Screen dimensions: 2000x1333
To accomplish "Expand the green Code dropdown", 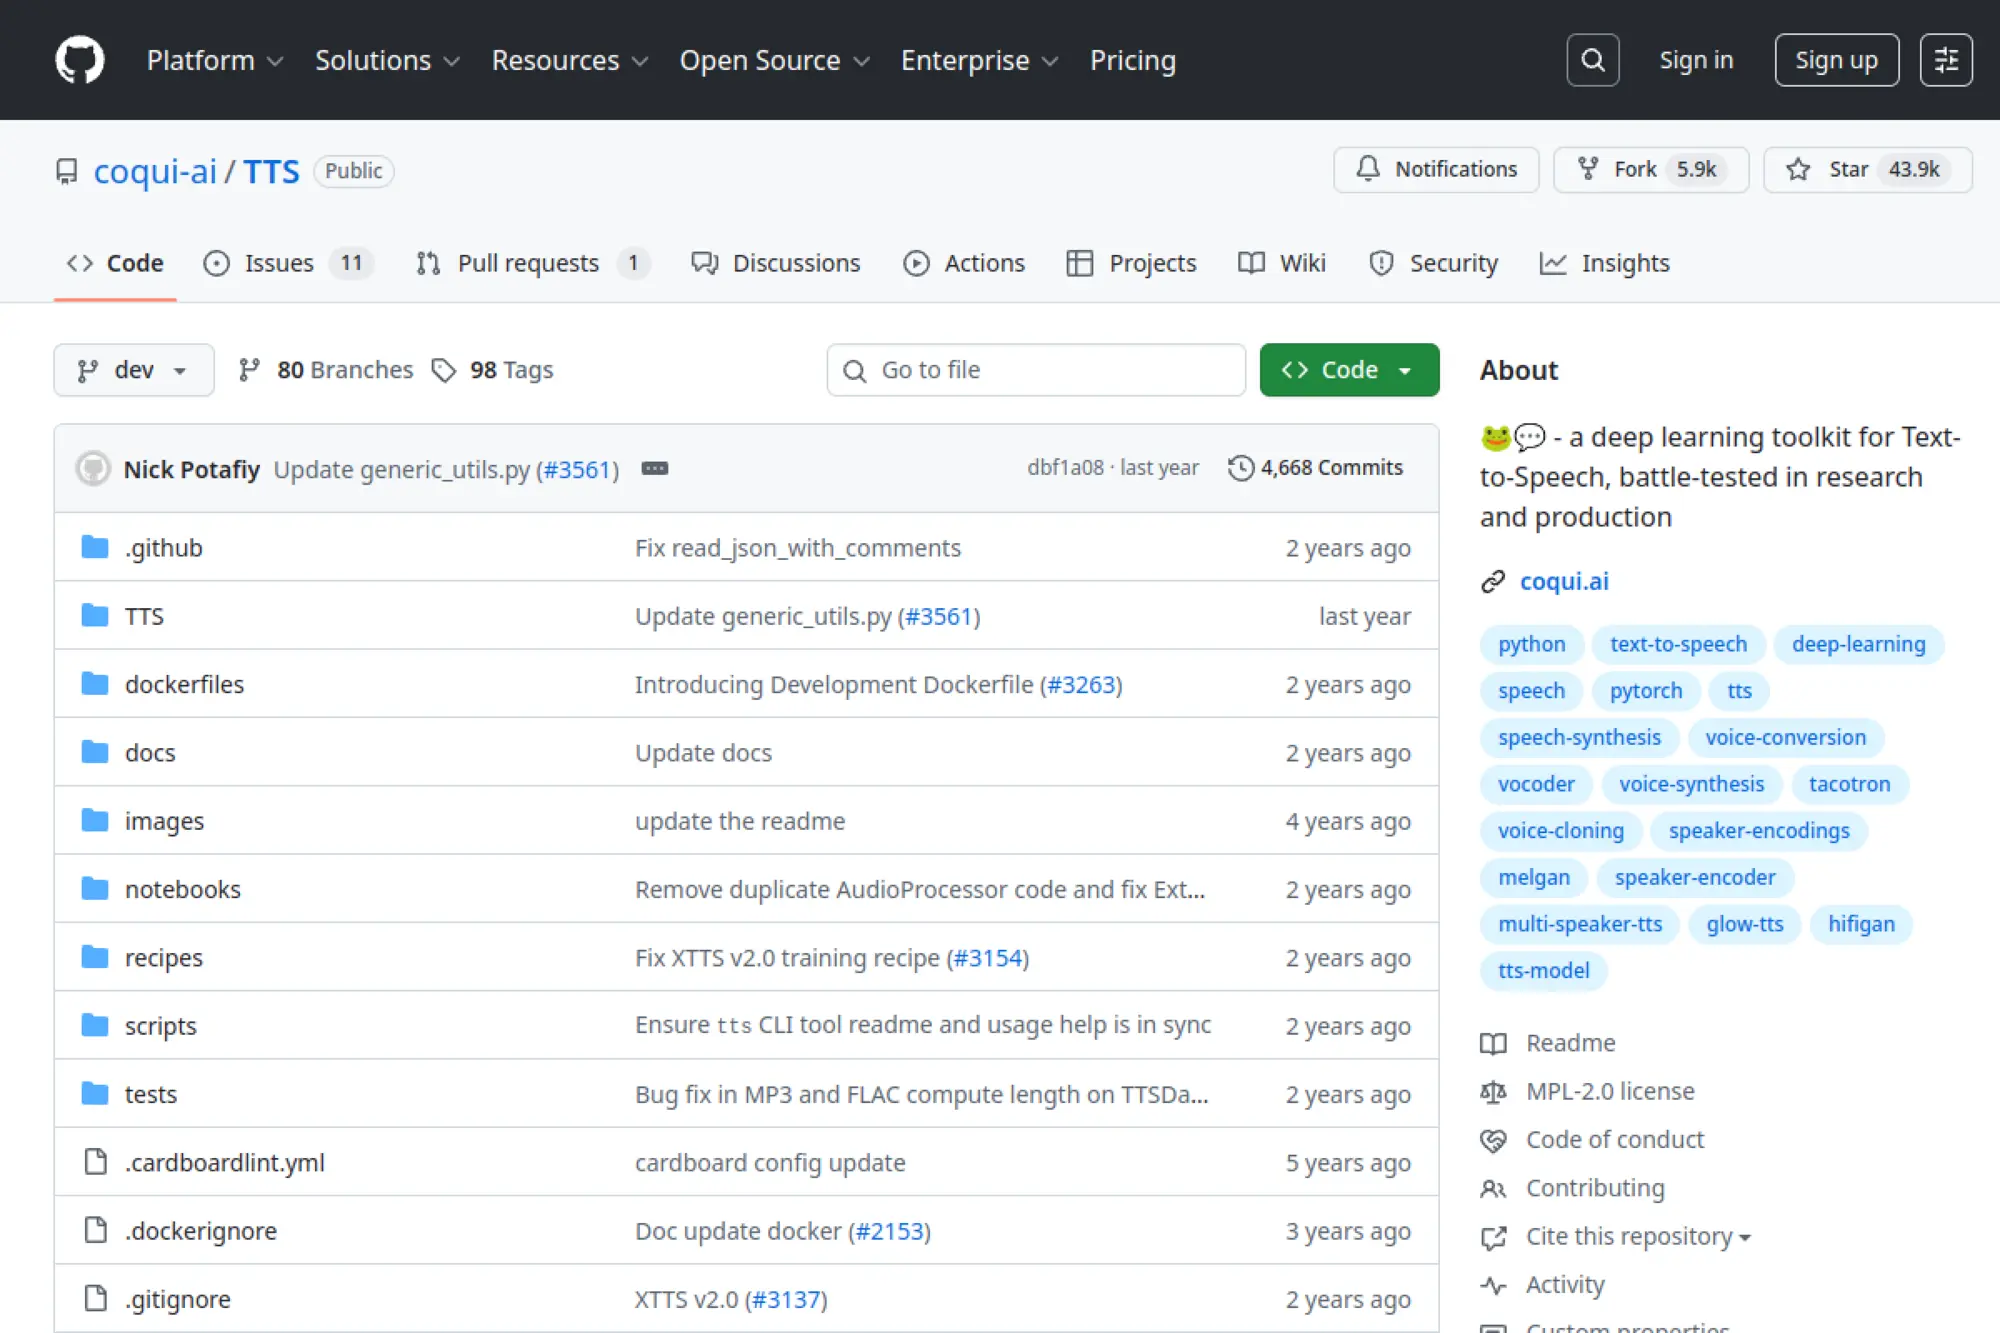I will pyautogui.click(x=1348, y=370).
